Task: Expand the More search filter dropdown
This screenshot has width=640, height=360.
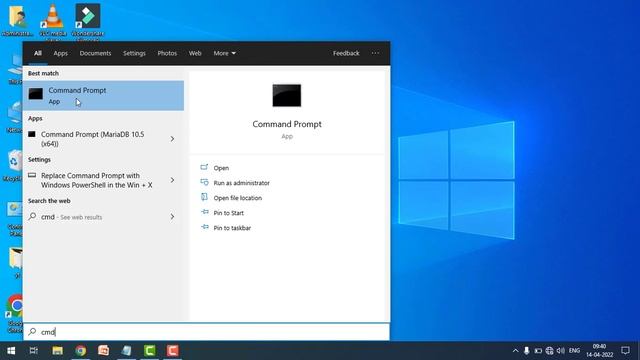Action: pos(224,53)
